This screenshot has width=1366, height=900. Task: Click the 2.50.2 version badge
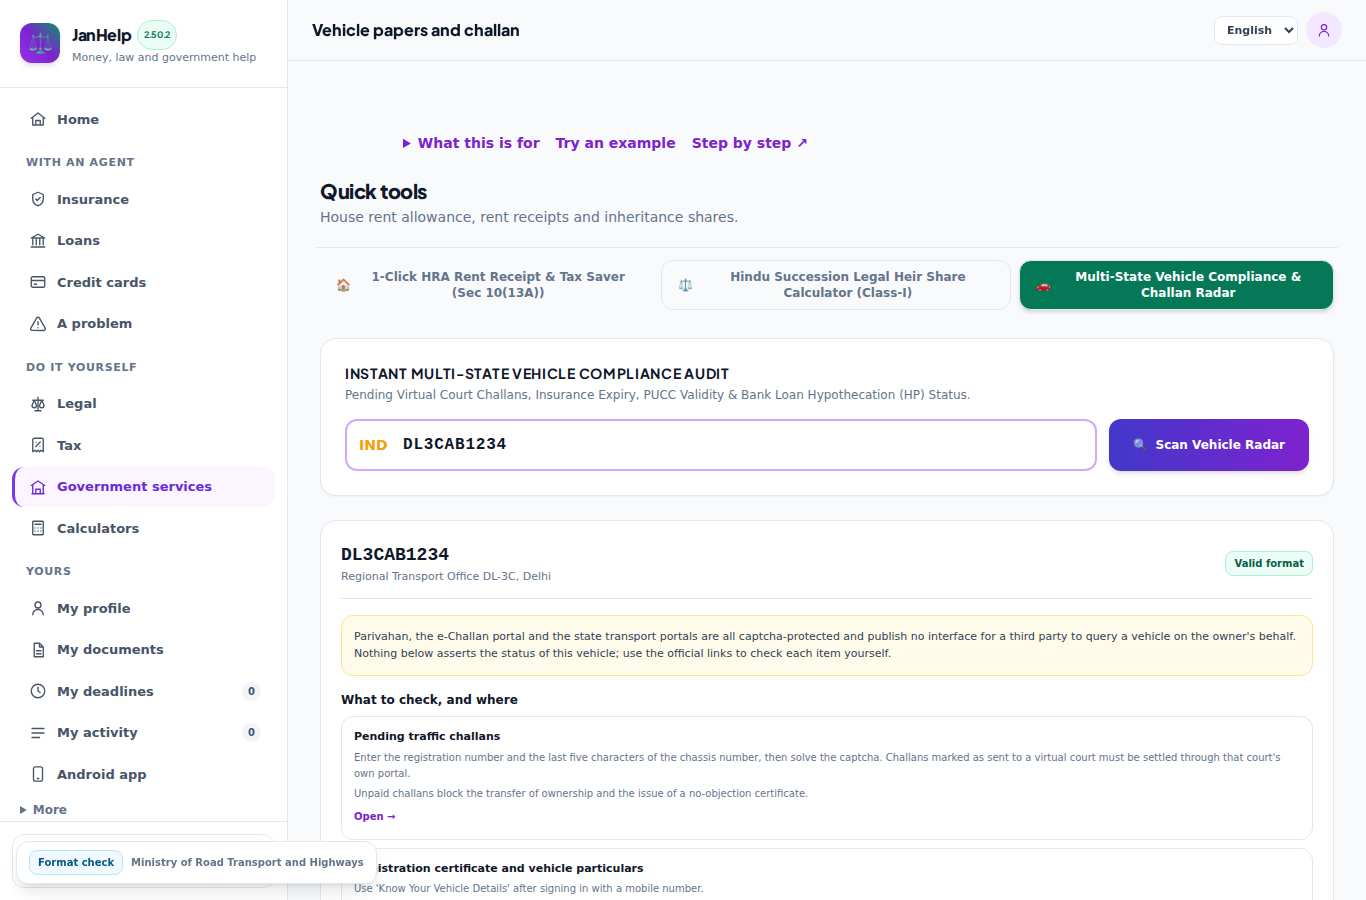point(157,35)
